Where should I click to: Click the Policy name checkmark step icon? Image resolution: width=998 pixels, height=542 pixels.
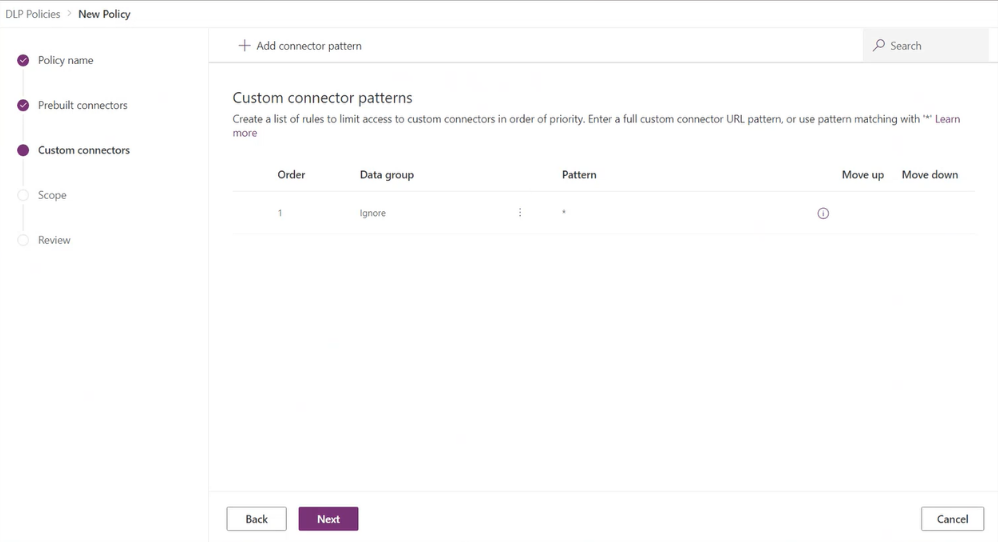click(23, 60)
